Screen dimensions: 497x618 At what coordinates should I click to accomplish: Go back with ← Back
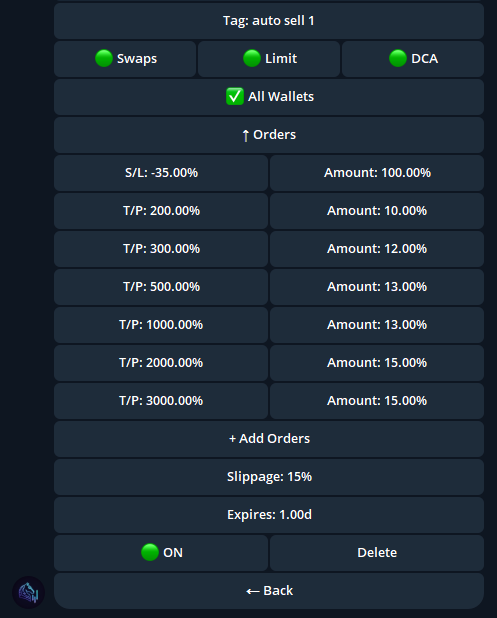coord(269,591)
